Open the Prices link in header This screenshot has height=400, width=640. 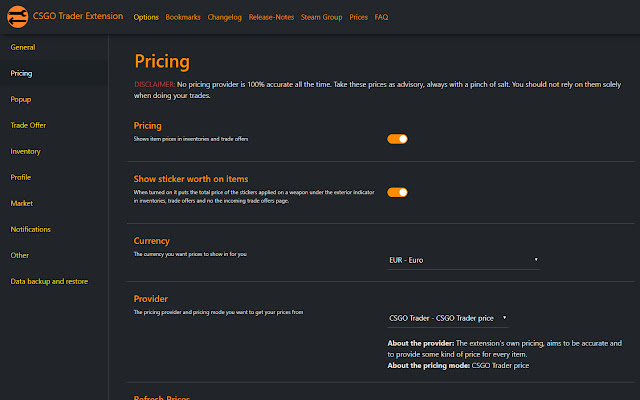[358, 17]
